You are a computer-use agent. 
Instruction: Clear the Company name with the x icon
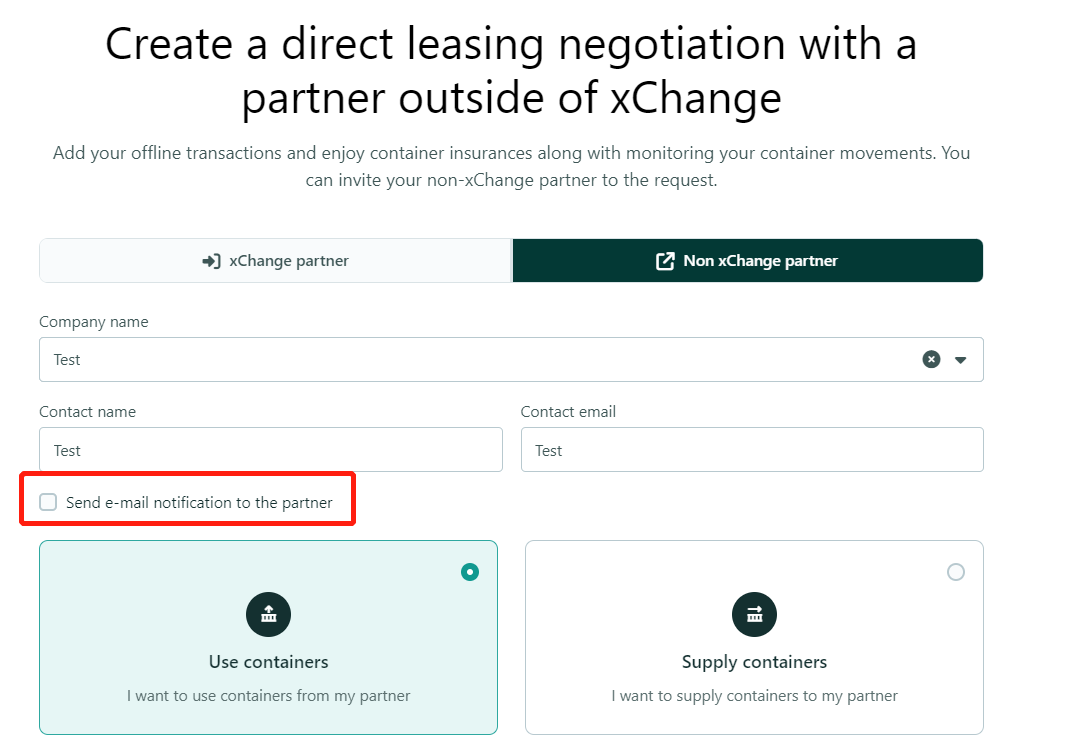pos(931,359)
